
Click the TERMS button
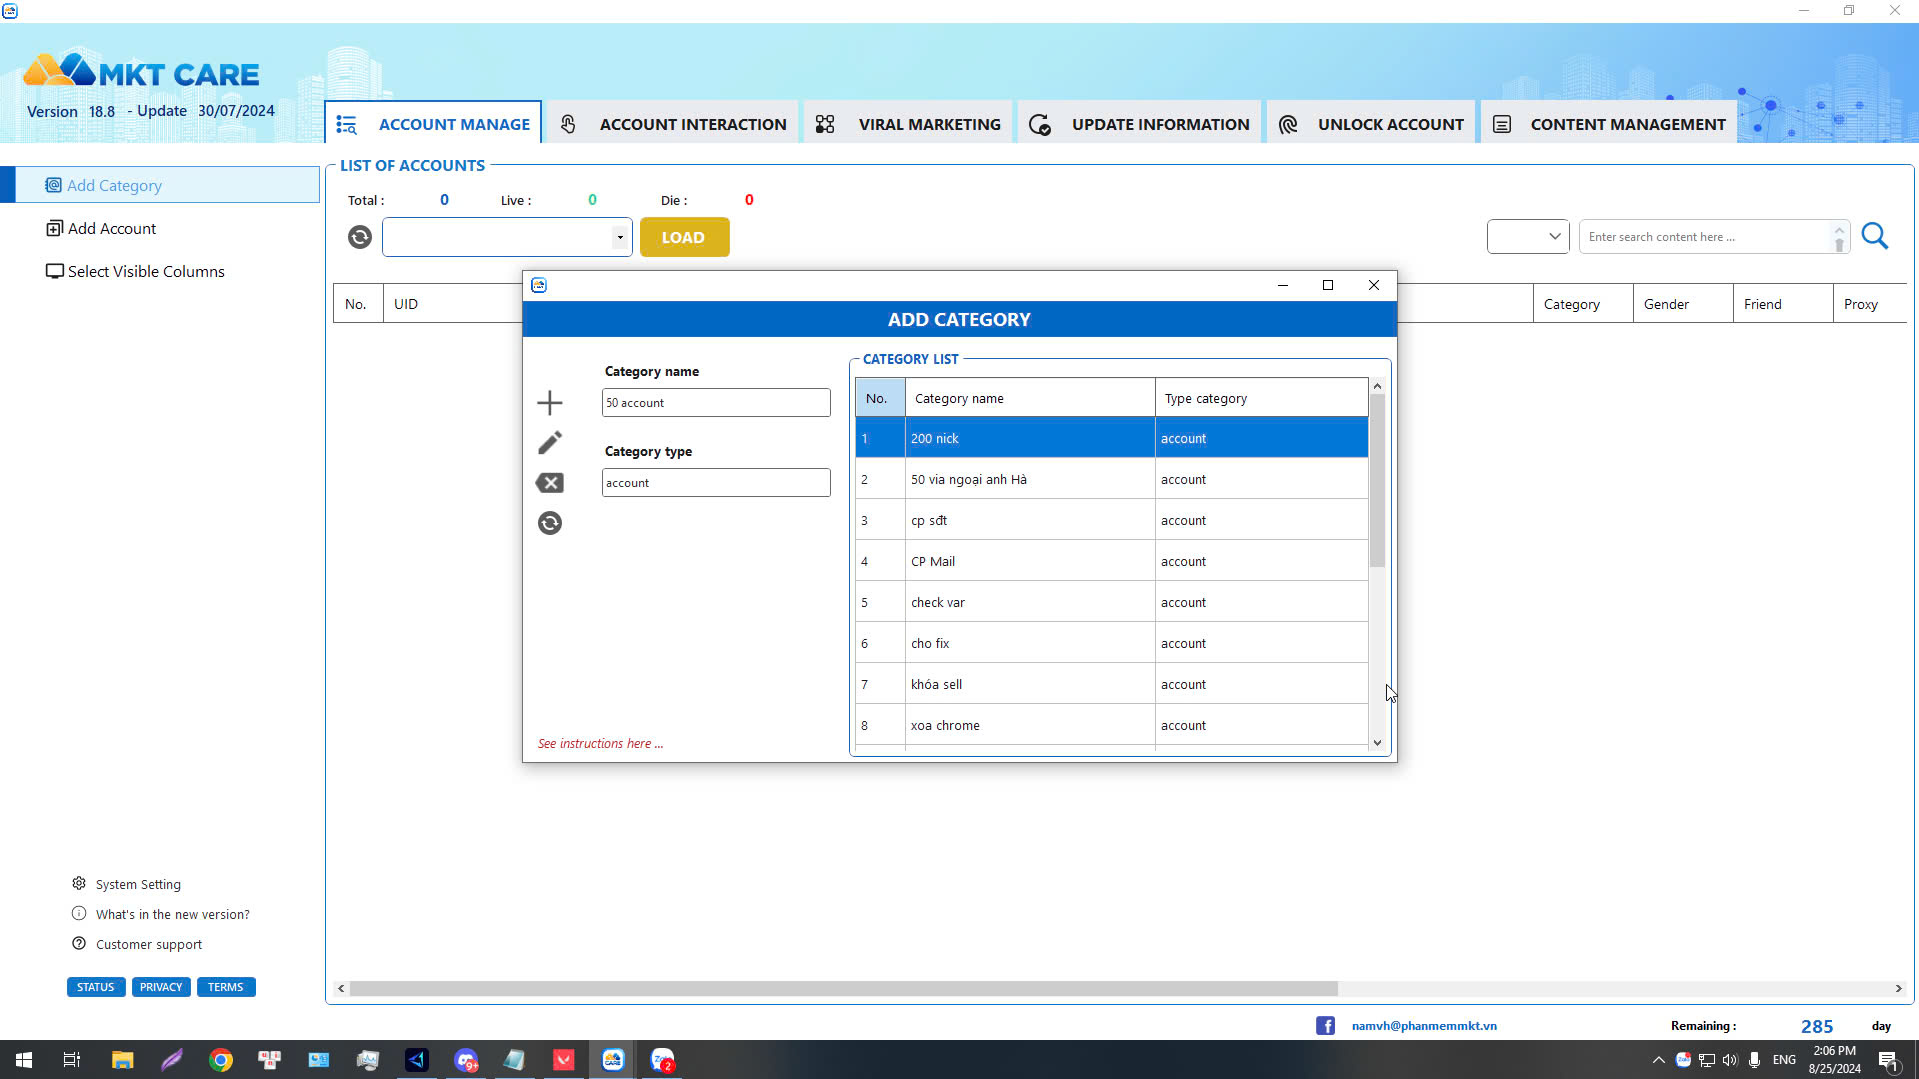click(x=226, y=987)
